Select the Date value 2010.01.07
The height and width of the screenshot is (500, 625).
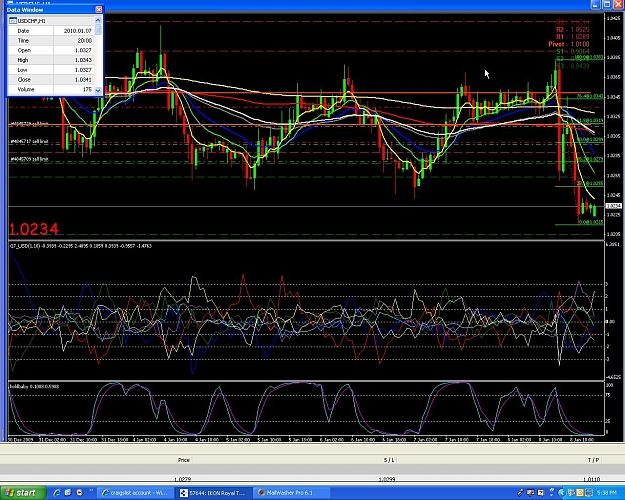(78, 31)
